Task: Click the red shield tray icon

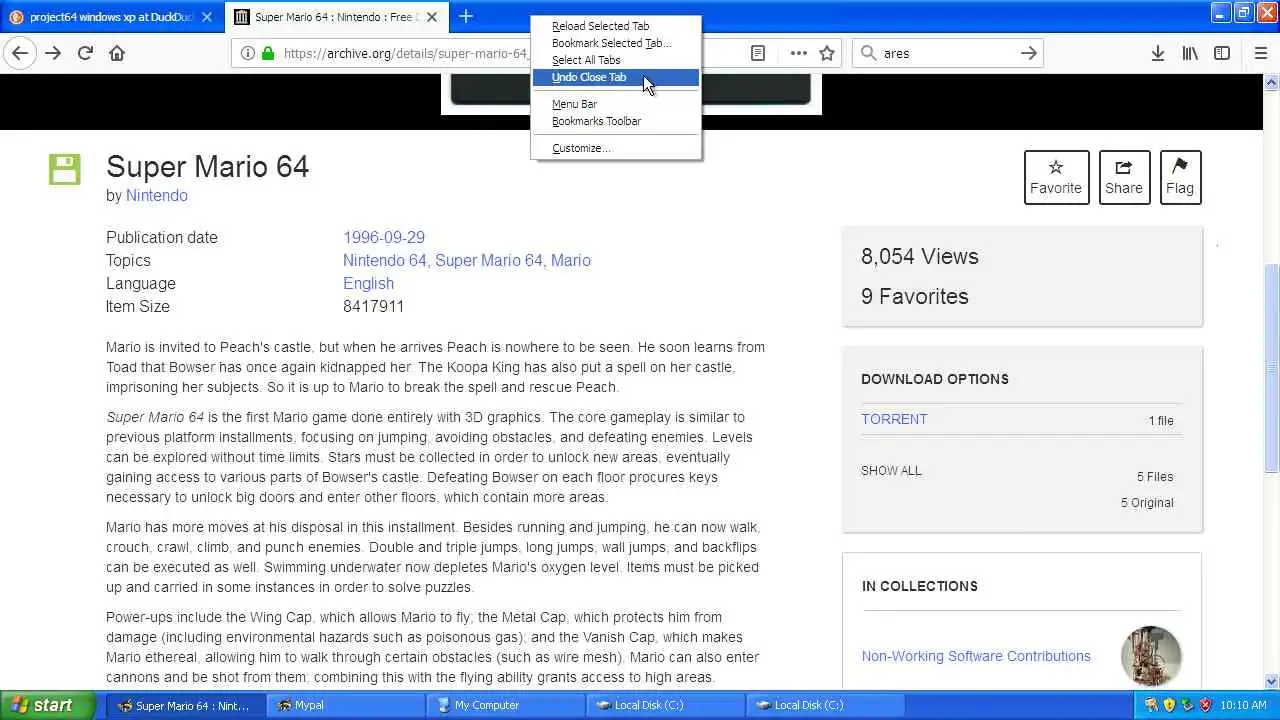Action: coord(1207,705)
